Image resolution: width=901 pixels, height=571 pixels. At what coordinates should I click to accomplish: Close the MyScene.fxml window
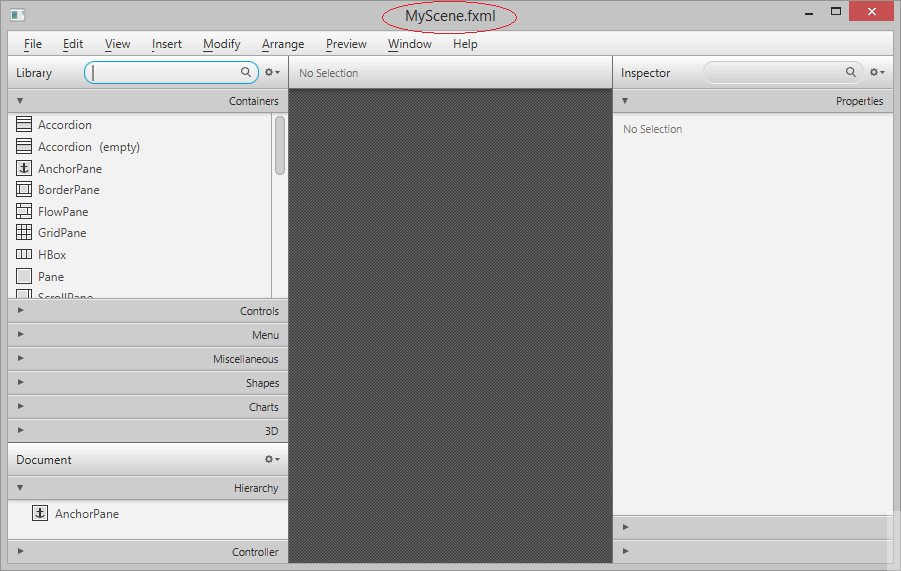tap(871, 11)
